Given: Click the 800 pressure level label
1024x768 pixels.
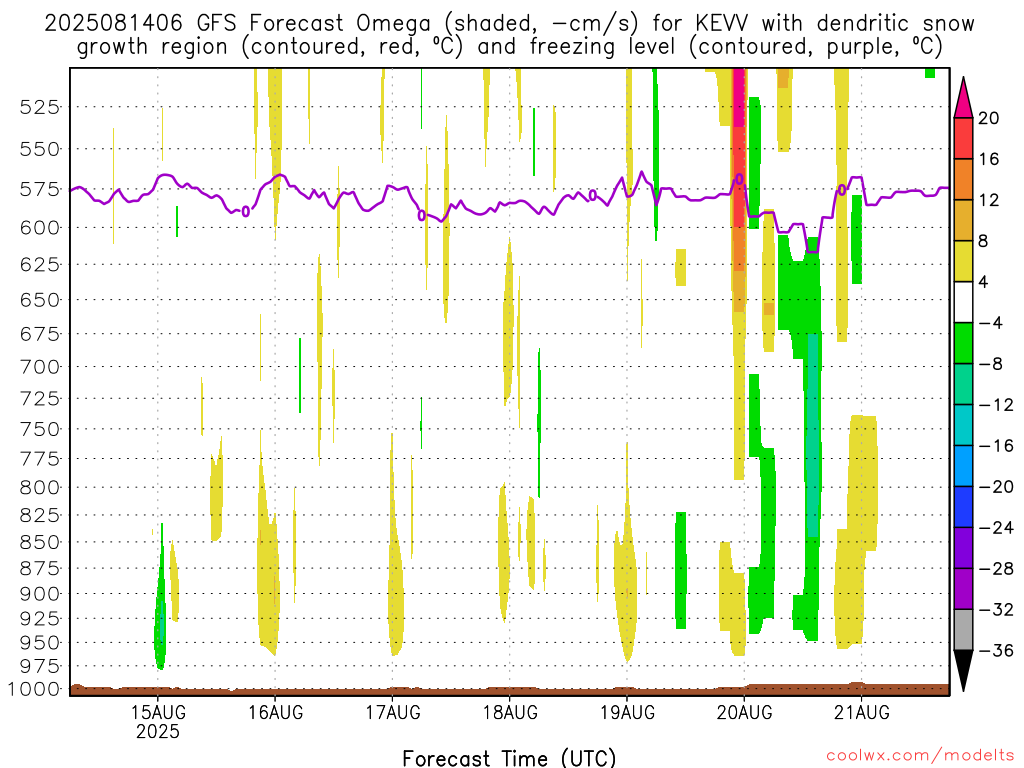Looking at the screenshot, I should coord(40,487).
